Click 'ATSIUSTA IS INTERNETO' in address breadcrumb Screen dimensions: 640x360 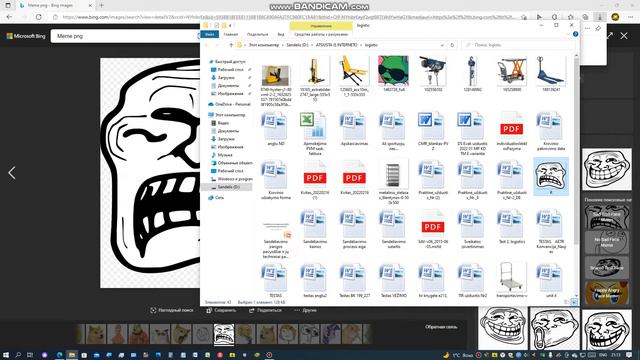click(336, 45)
